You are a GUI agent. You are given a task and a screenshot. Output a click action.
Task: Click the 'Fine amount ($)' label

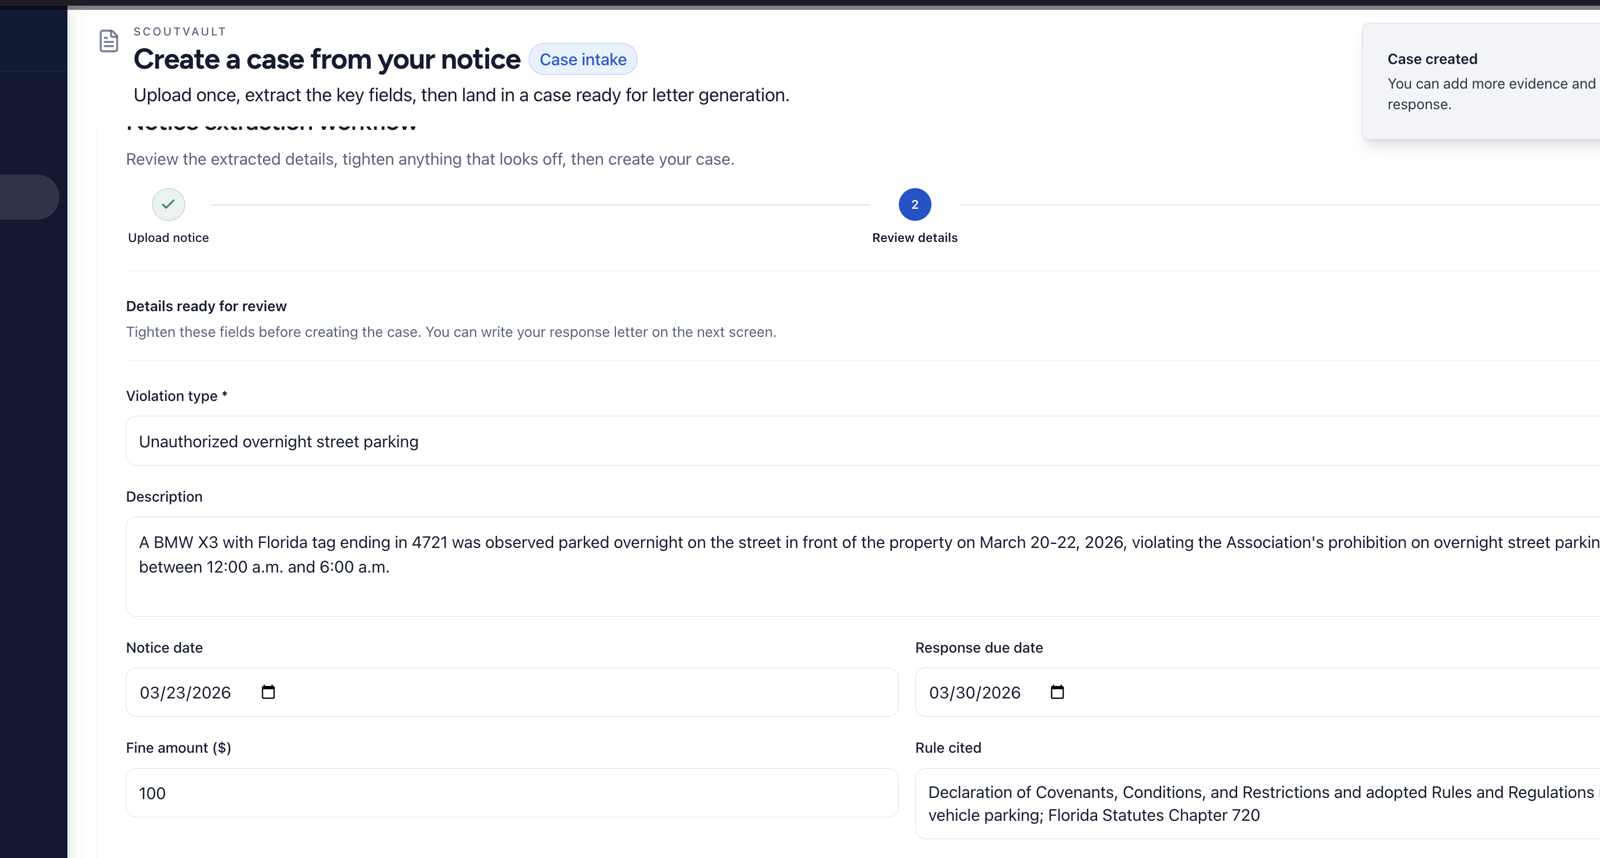coord(179,748)
